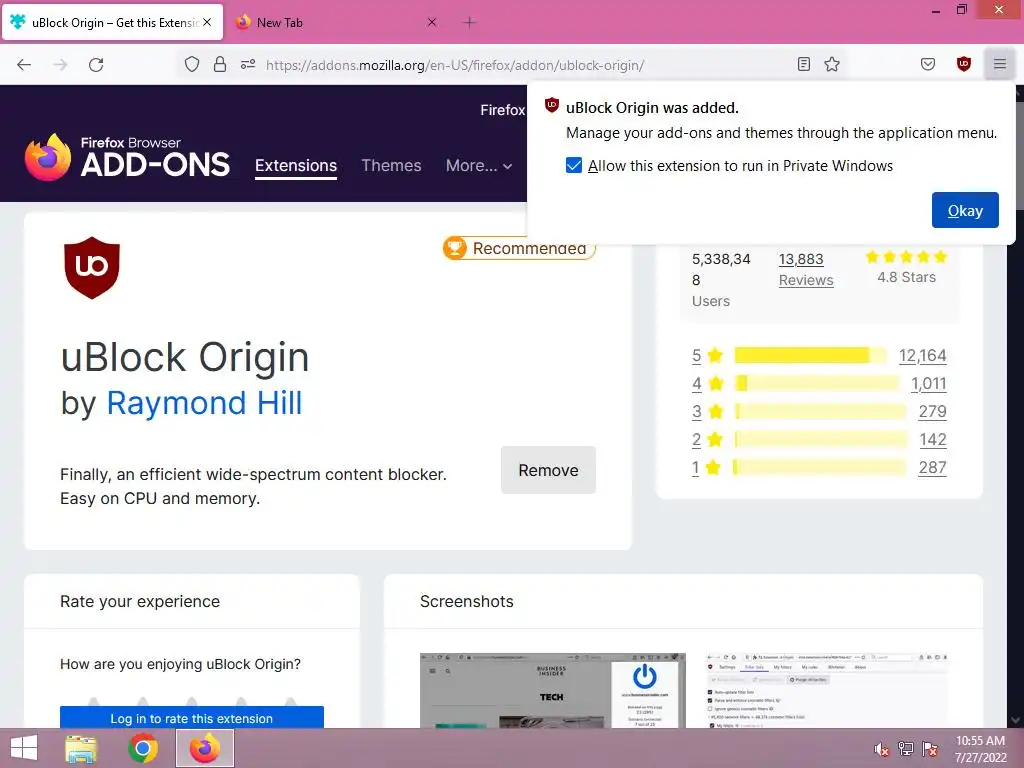Click Log in to rate this extension
1024x768 pixels.
pos(191,718)
